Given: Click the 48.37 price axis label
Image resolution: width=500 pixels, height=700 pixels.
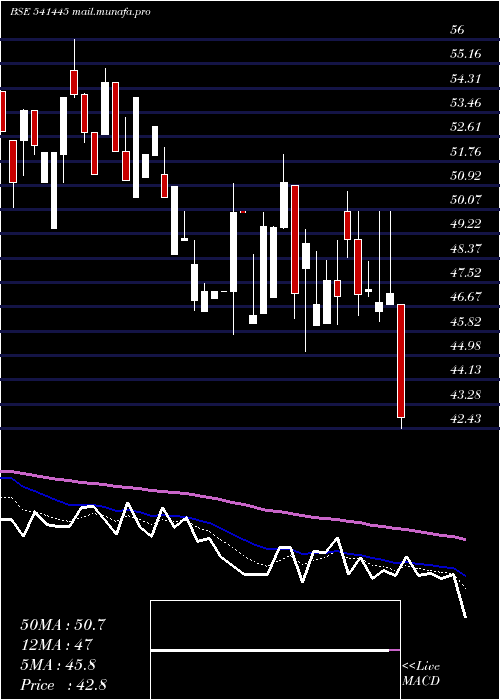Looking at the screenshot, I should (x=466, y=248).
